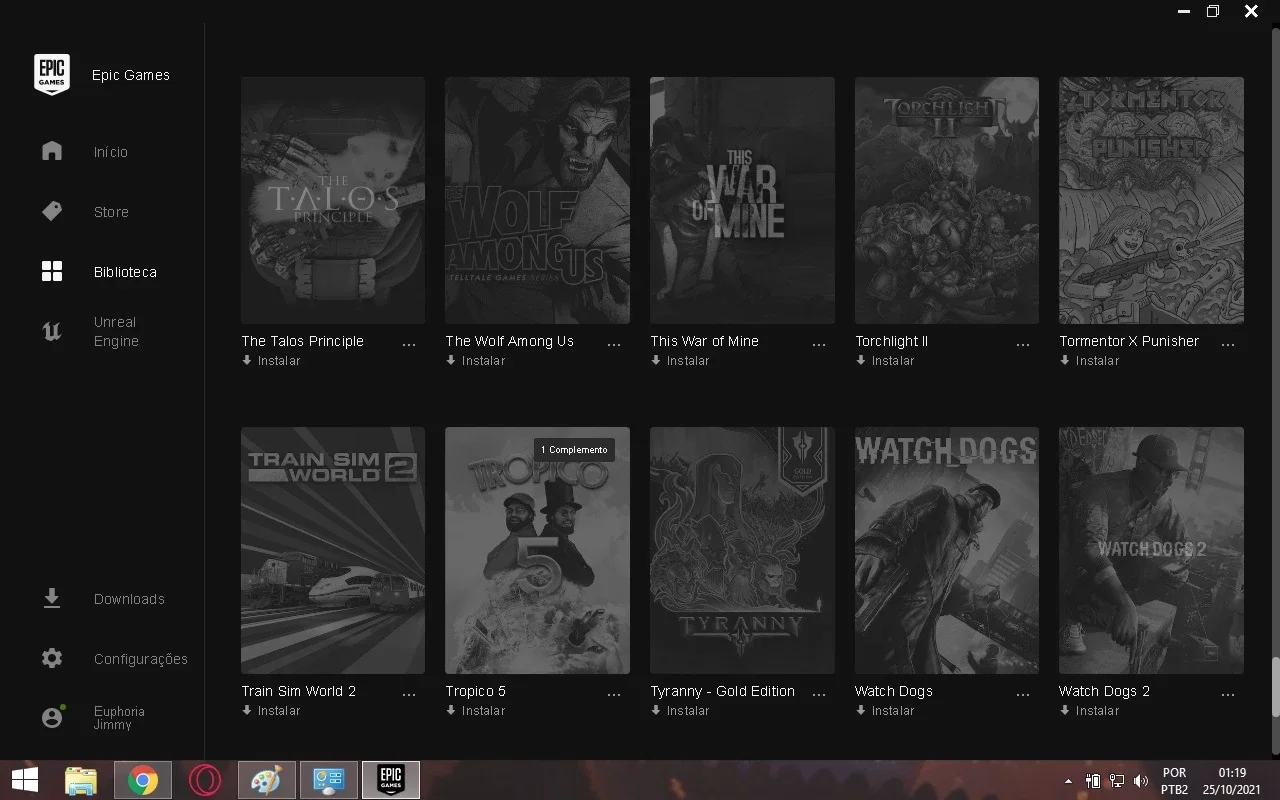Open Google Chrome from the taskbar
Screen dimensions: 1280x800
point(143,780)
